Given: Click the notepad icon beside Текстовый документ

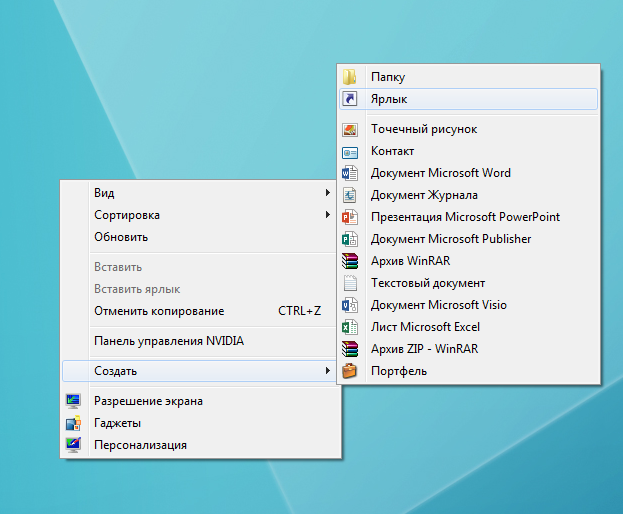Looking at the screenshot, I should coord(350,283).
